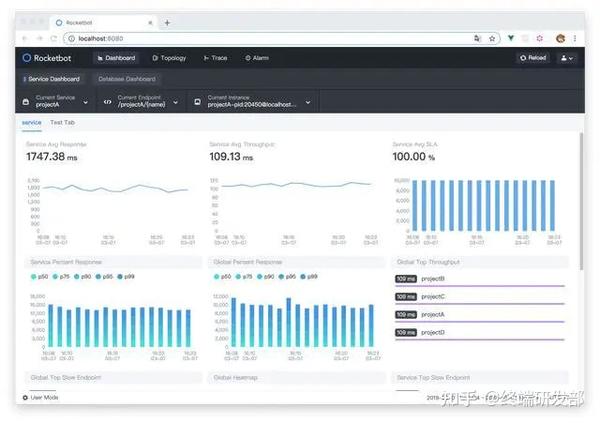Open a new browser tab

pos(167,23)
